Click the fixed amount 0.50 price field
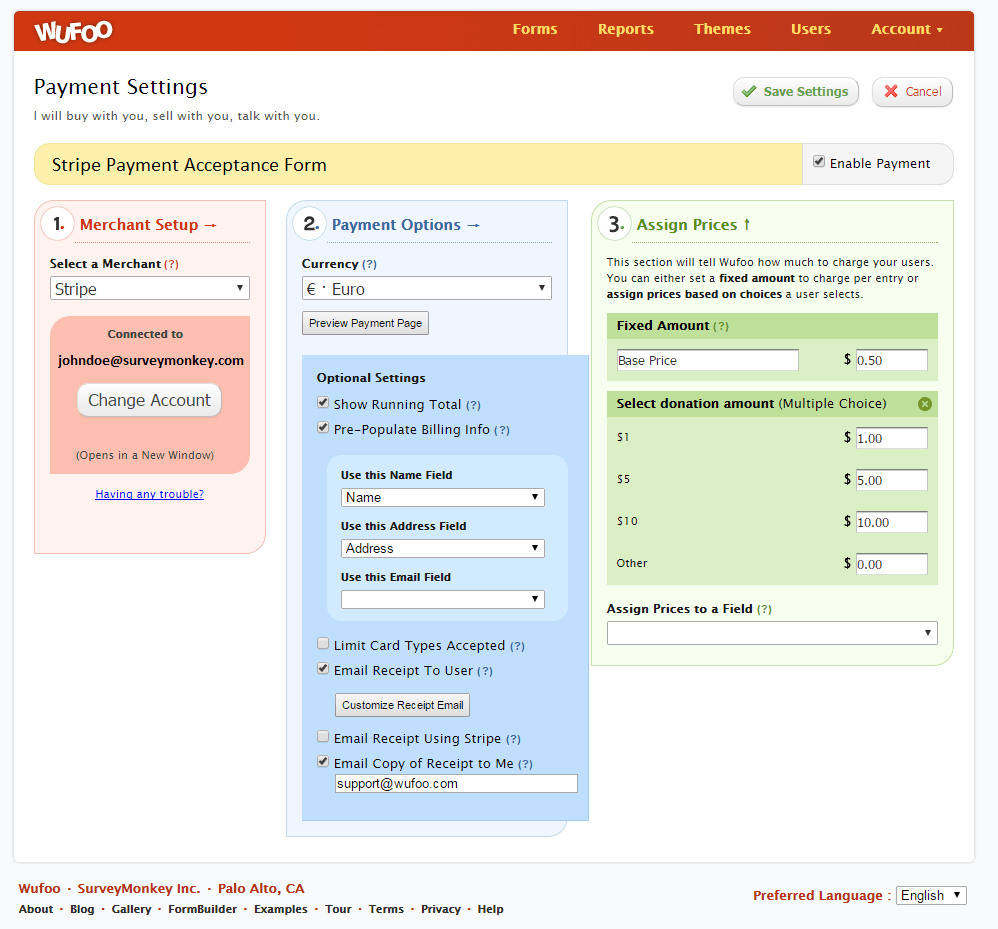Screen dimensions: 998x929 892,360
